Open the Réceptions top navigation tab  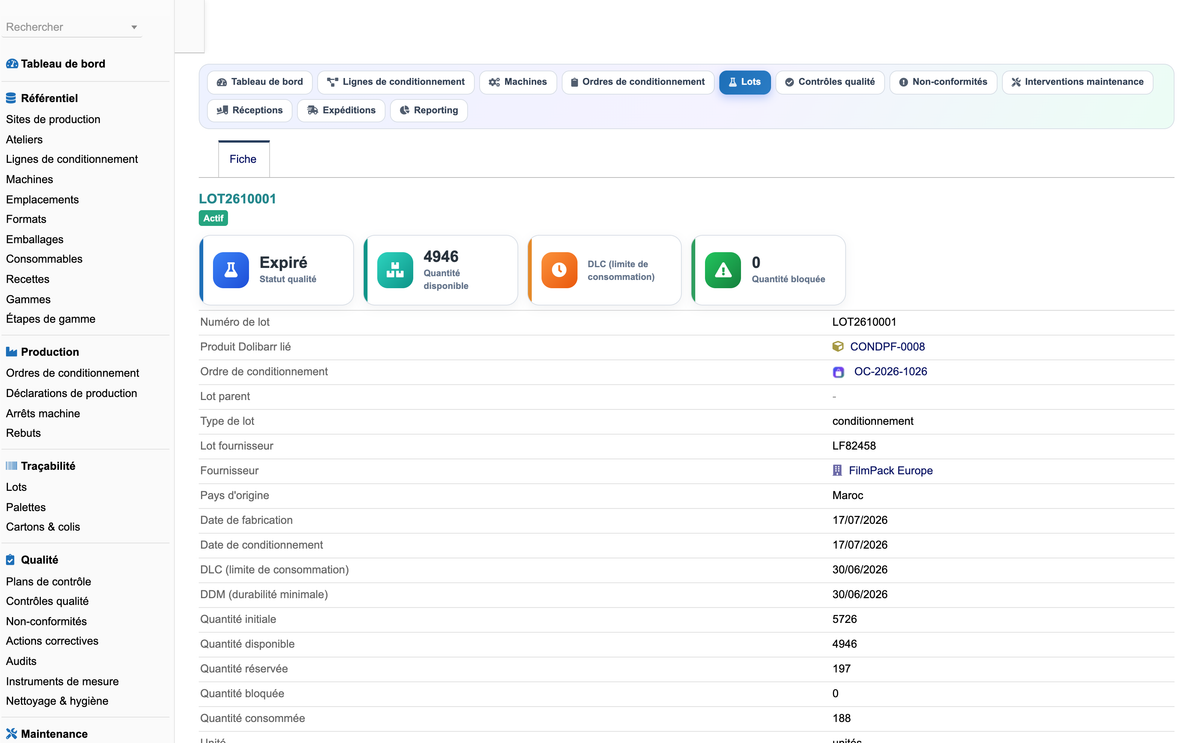click(250, 110)
